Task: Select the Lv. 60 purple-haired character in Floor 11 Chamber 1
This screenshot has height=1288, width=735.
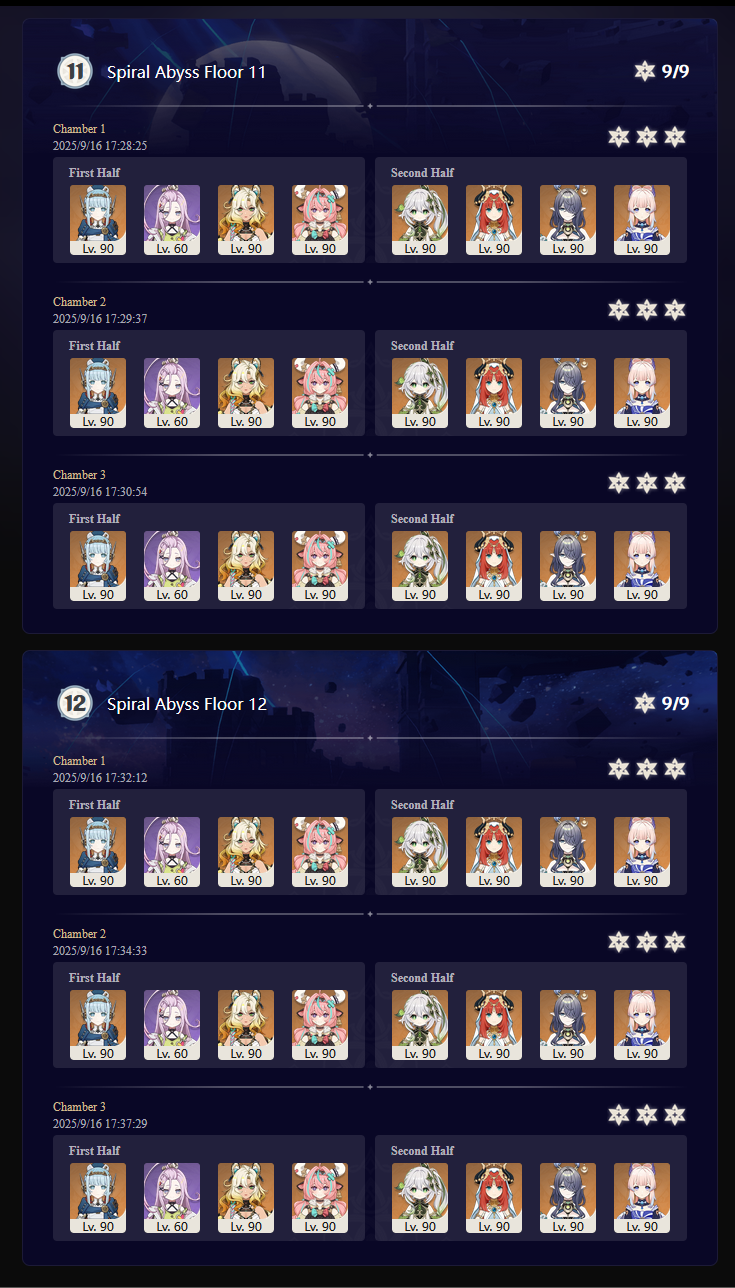Action: point(172,220)
